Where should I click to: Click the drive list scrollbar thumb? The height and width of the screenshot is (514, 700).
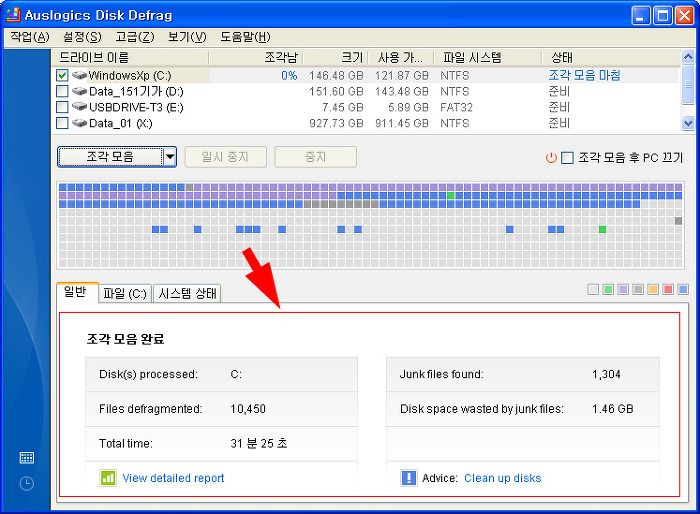[x=688, y=84]
